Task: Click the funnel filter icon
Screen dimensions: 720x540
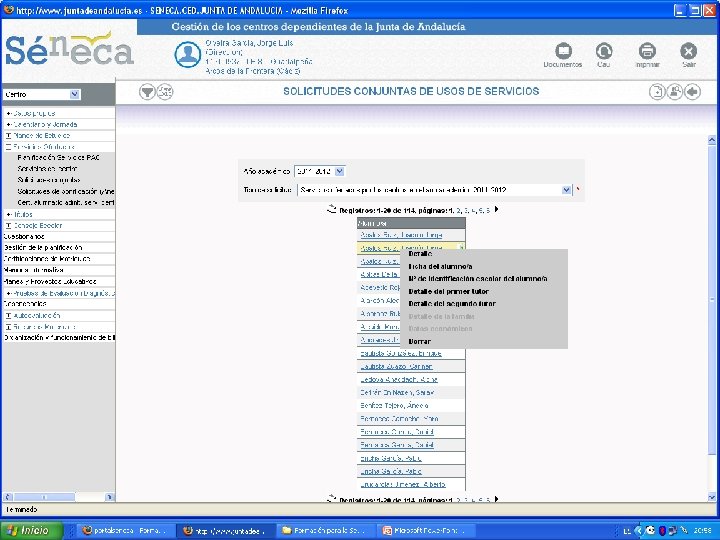Action: click(147, 92)
